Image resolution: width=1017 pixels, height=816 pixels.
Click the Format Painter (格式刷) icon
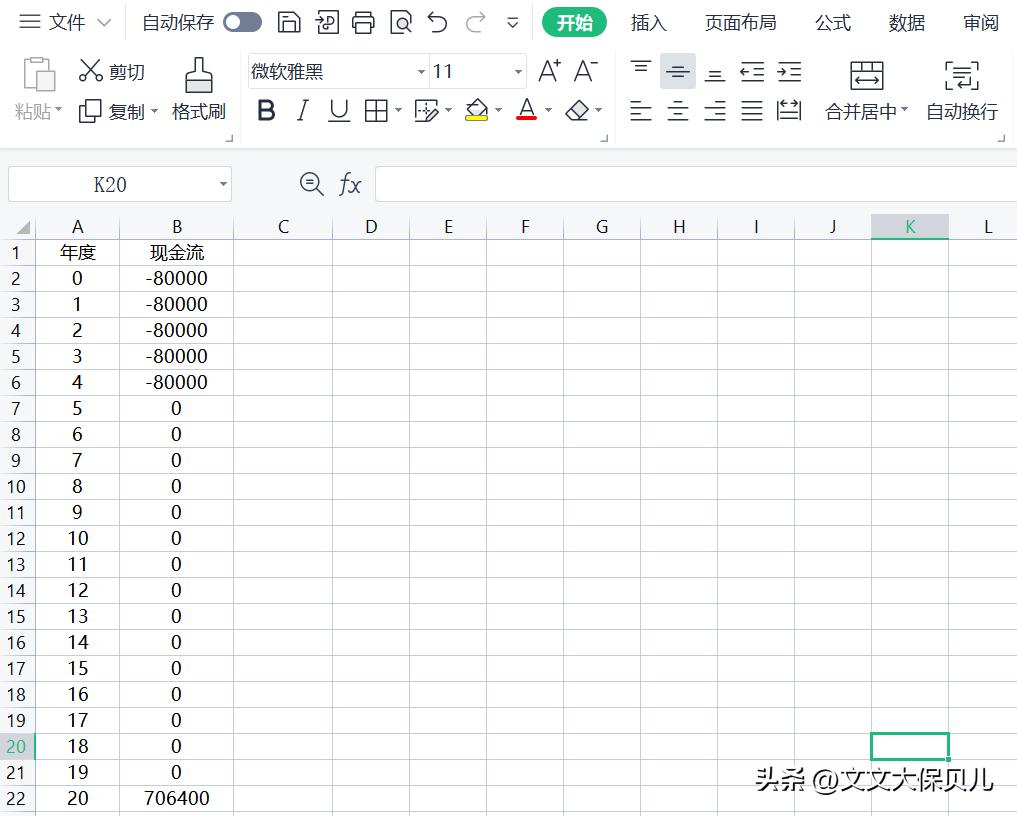pos(198,77)
